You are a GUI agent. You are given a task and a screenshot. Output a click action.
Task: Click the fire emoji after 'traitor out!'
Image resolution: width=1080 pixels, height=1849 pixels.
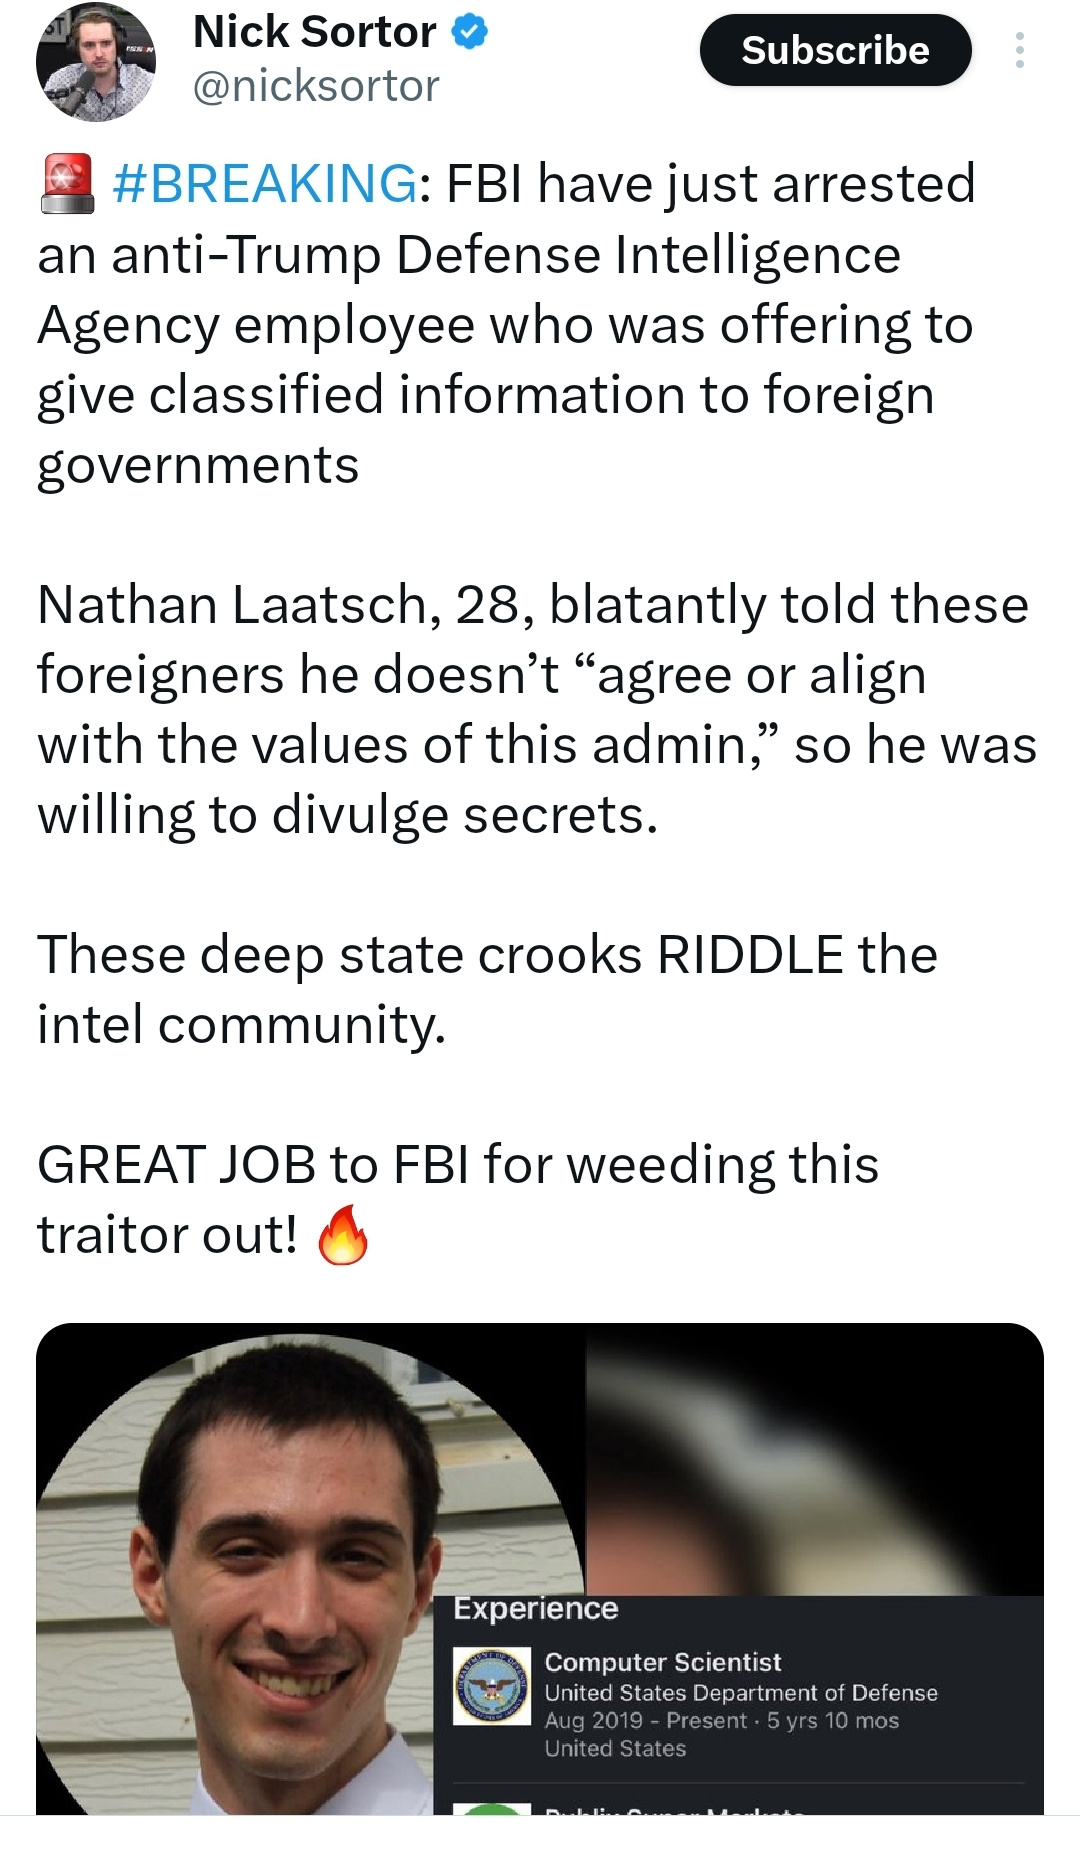pos(343,1236)
